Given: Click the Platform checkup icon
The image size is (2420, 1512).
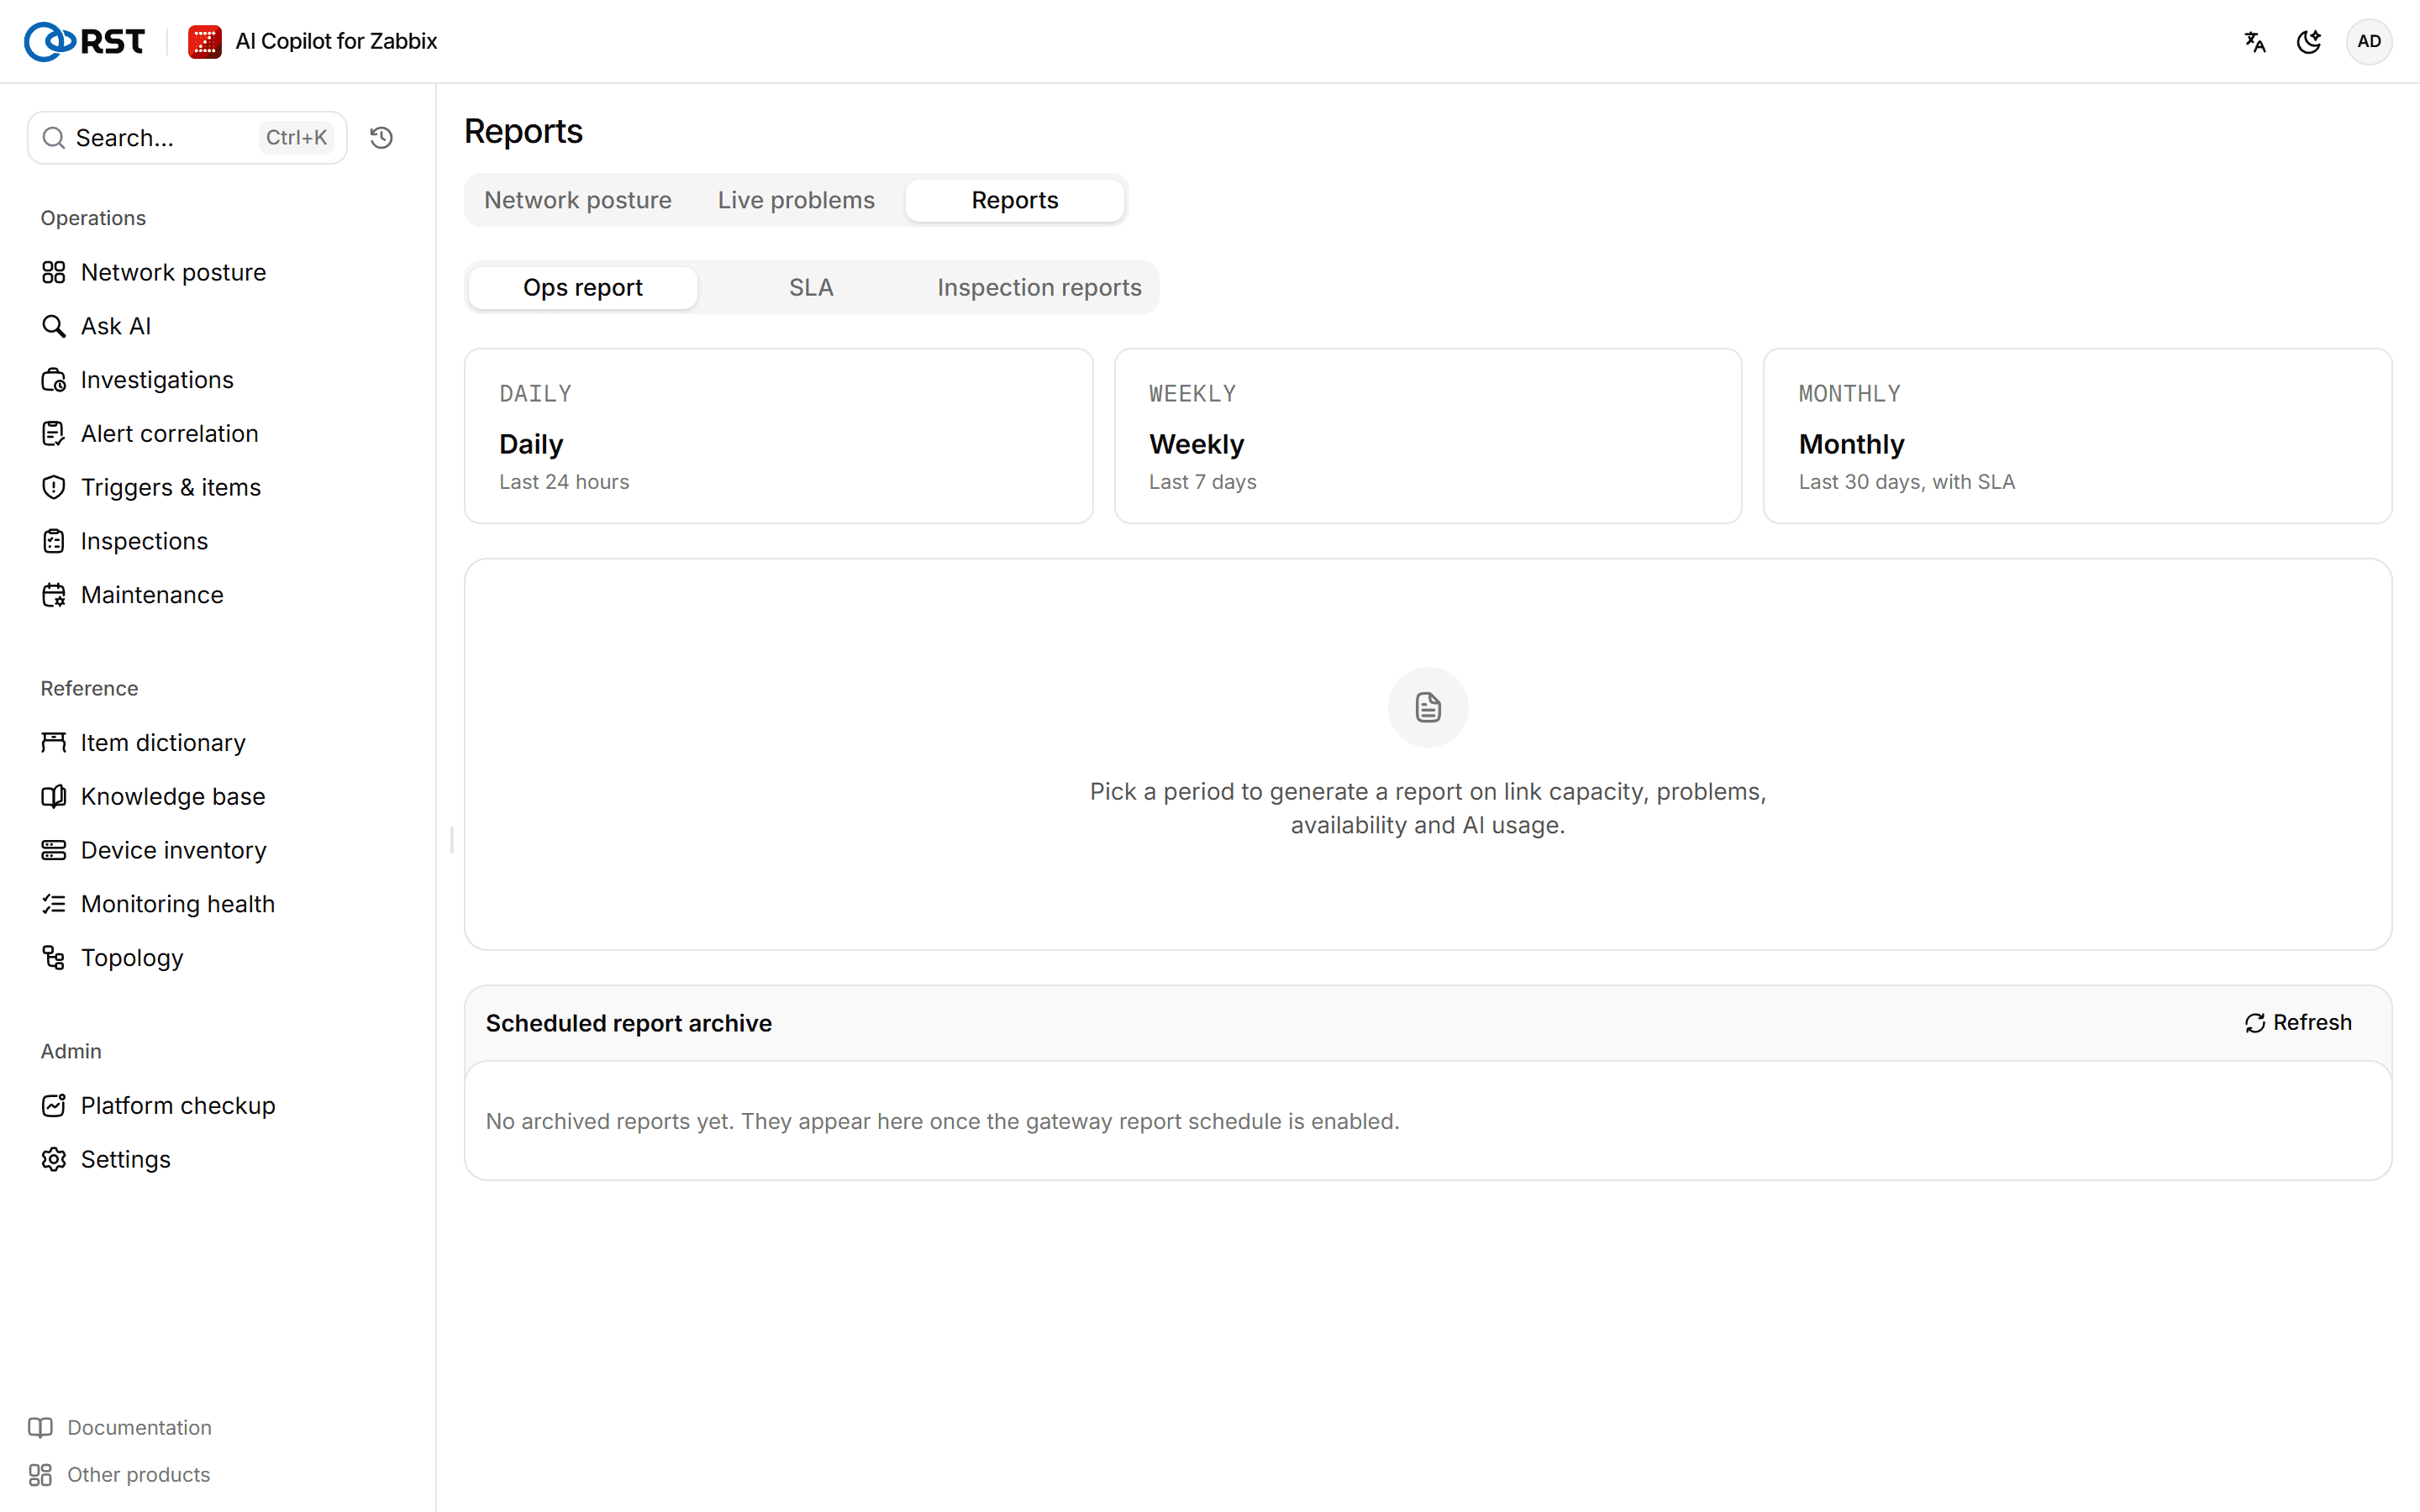Looking at the screenshot, I should [54, 1105].
